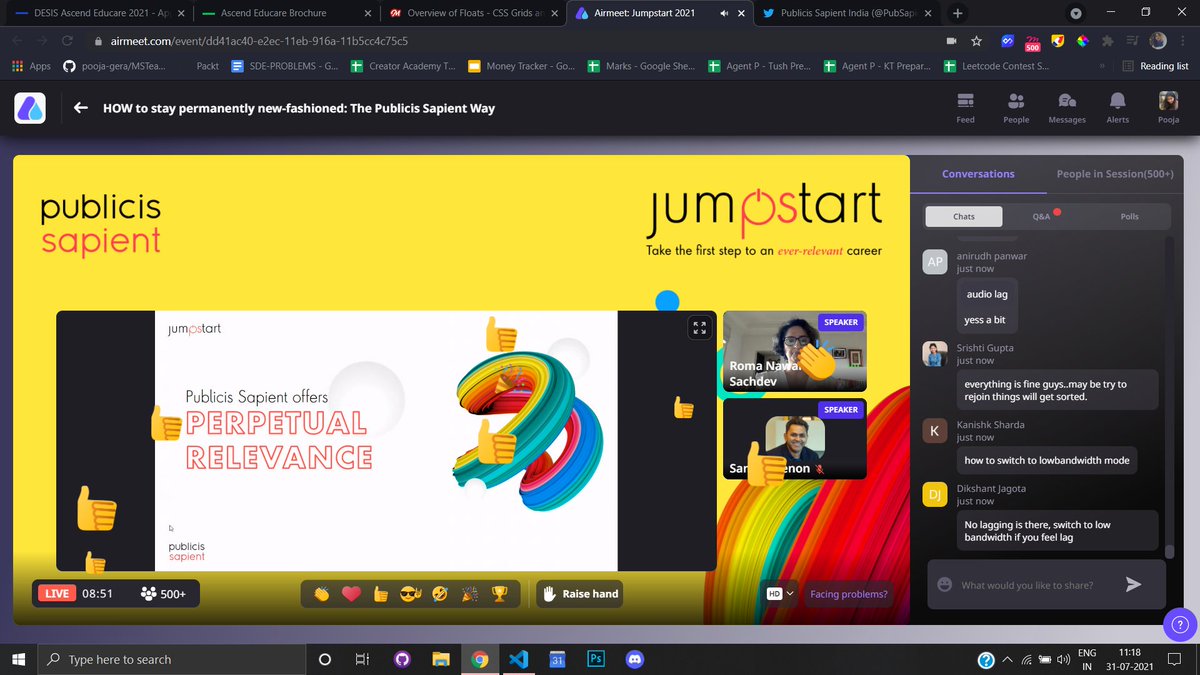This screenshot has width=1200, height=675.
Task: Open the Feed panel icon
Action: (965, 108)
